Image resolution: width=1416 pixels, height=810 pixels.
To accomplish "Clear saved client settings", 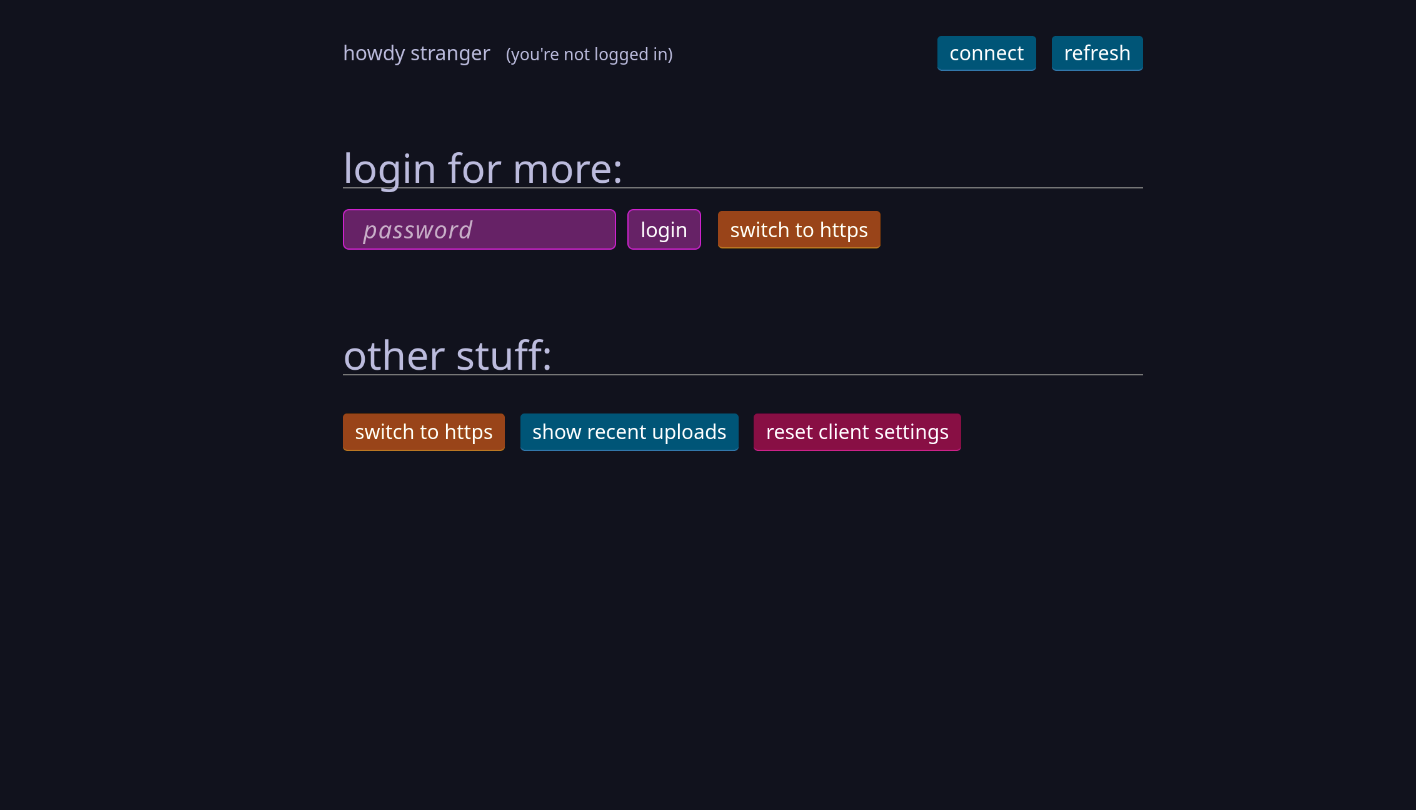I will pyautogui.click(x=856, y=432).
